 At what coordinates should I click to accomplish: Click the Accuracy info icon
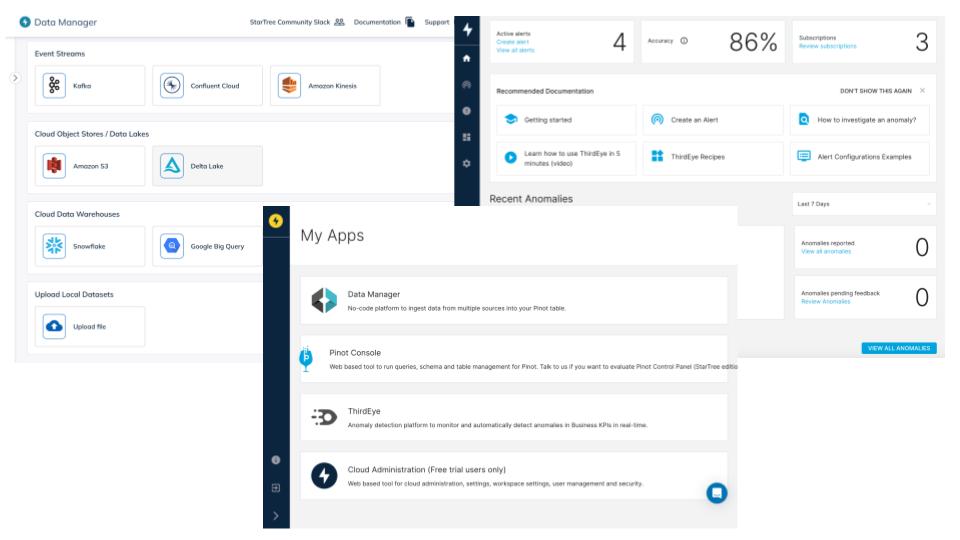[684, 41]
